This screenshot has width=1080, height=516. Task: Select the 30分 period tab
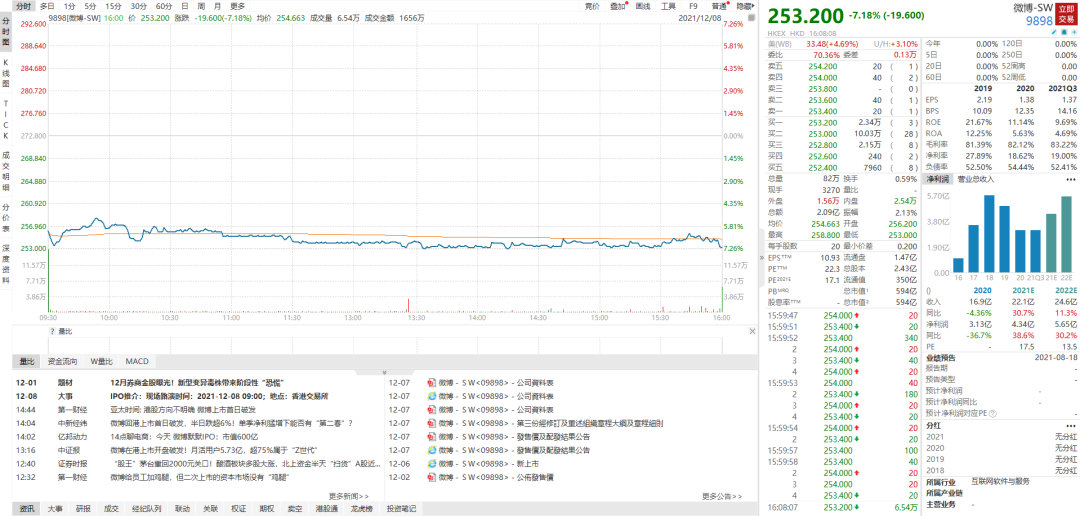[x=138, y=6]
